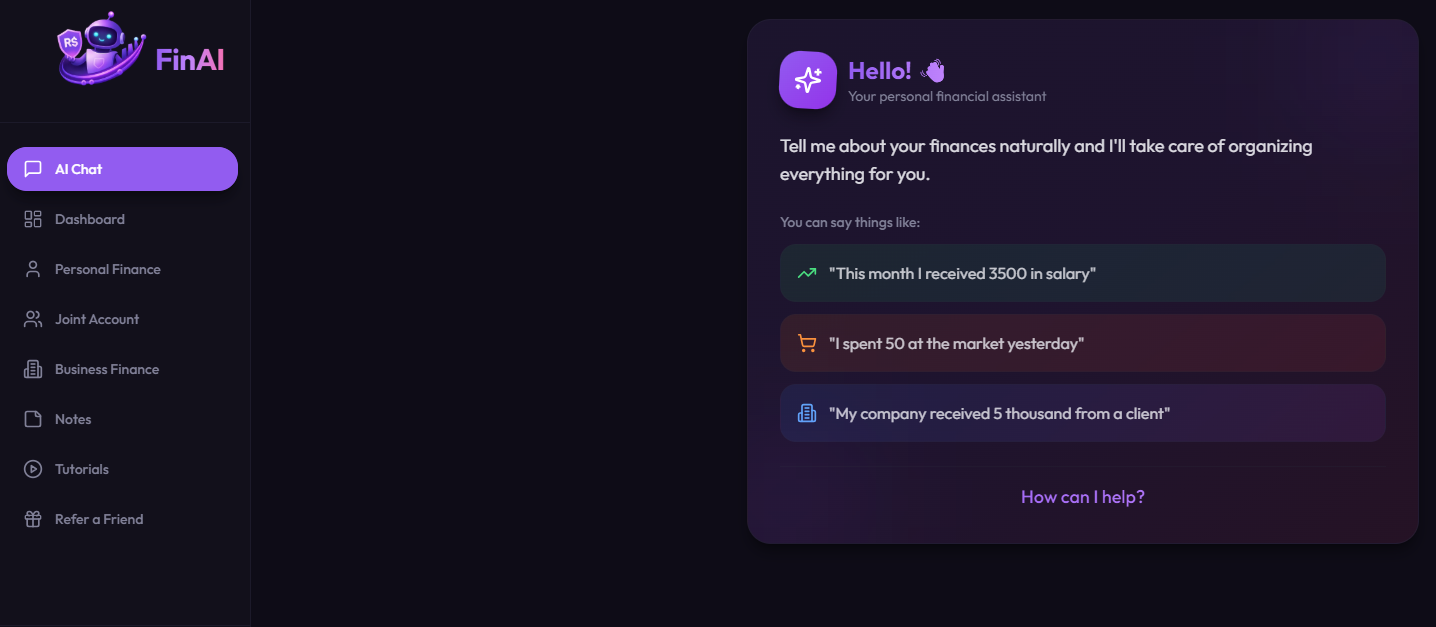The width and height of the screenshot is (1436, 627).
Task: Click the sparkle assistant avatar icon
Action: pyautogui.click(x=807, y=80)
